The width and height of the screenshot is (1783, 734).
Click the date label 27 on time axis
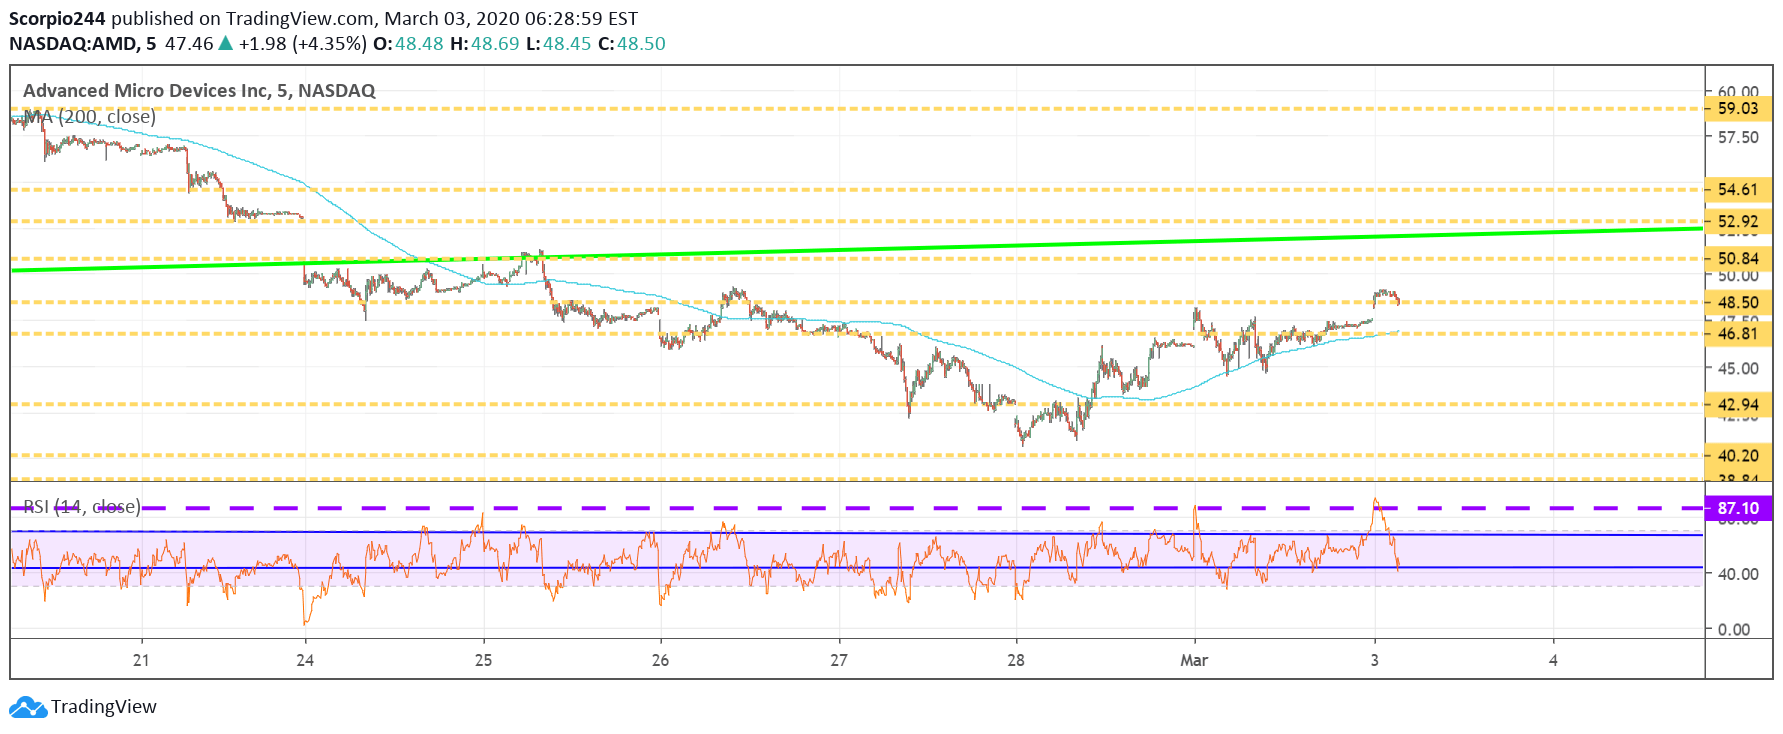coord(838,660)
